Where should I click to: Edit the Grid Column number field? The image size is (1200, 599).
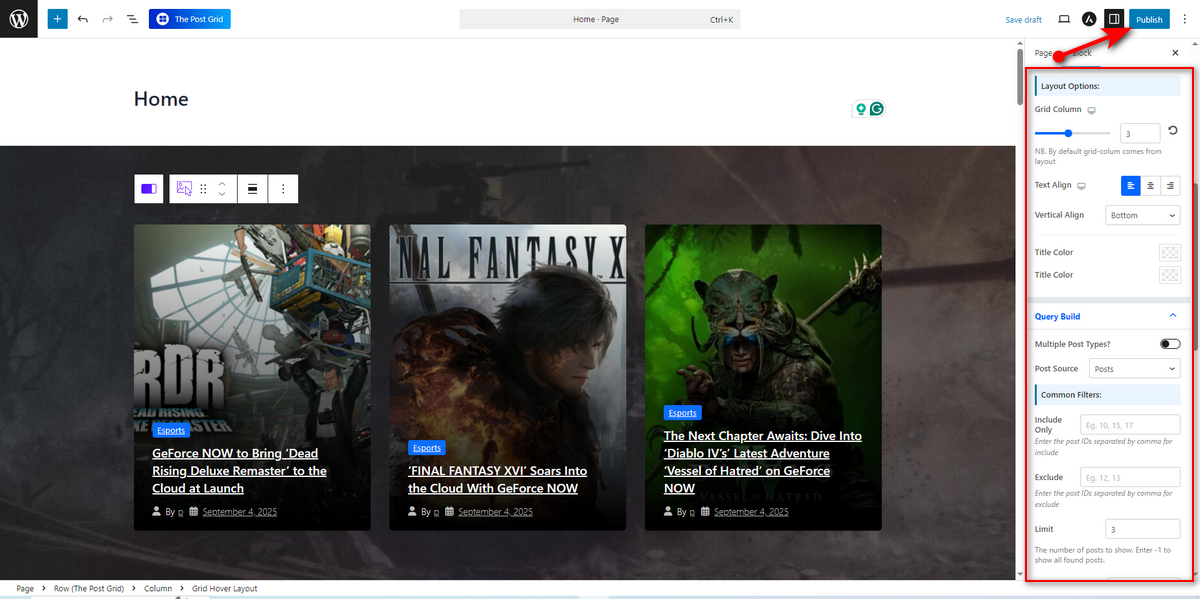pyautogui.click(x=1139, y=133)
